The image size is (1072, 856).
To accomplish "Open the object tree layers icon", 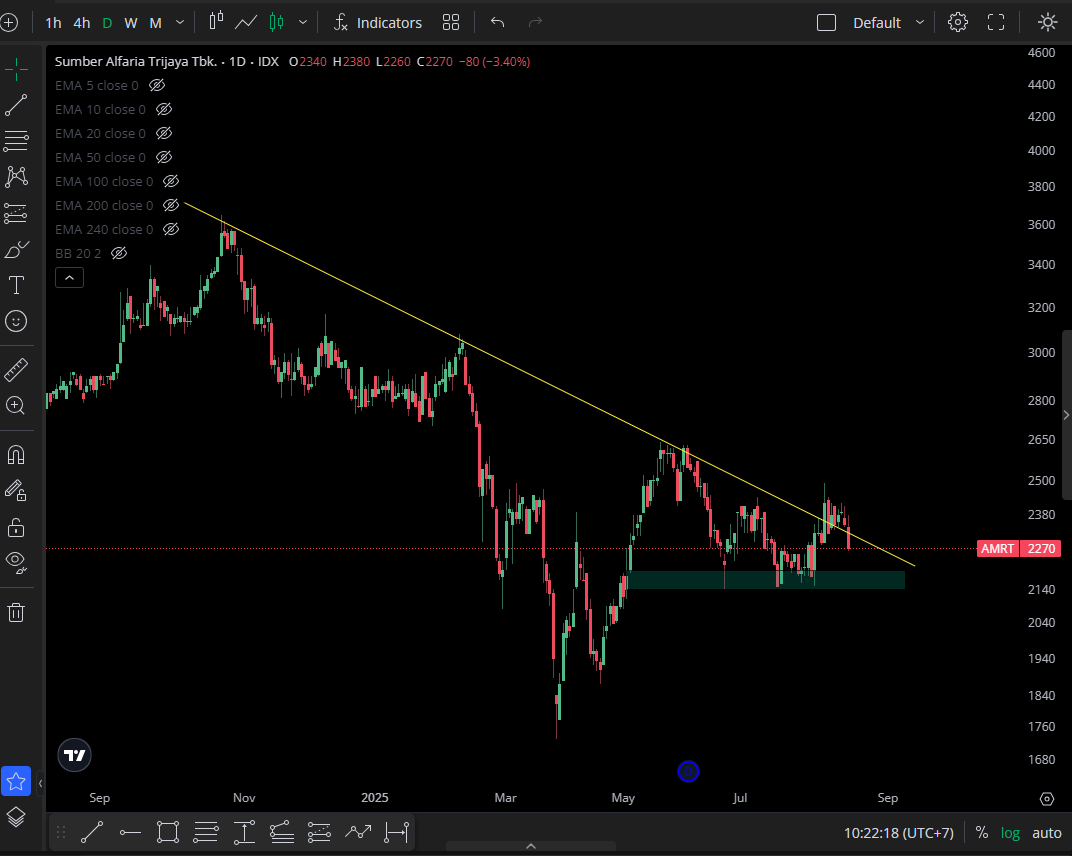I will (x=16, y=816).
